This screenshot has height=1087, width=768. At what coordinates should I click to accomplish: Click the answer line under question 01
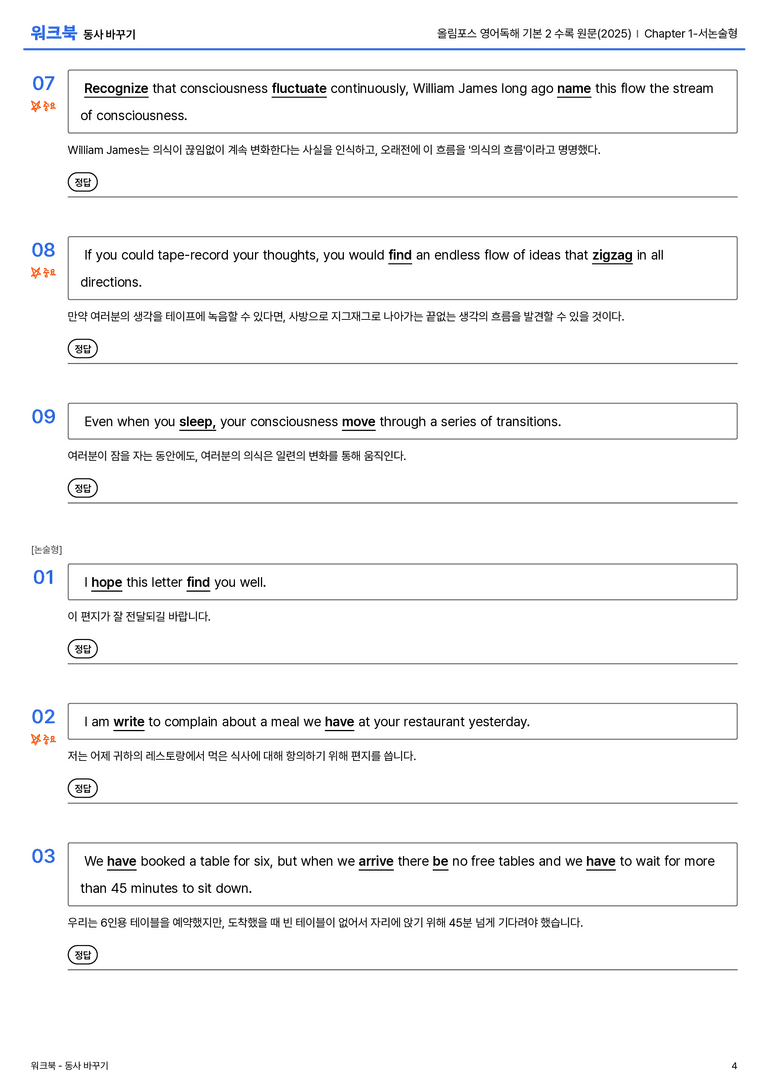click(402, 663)
